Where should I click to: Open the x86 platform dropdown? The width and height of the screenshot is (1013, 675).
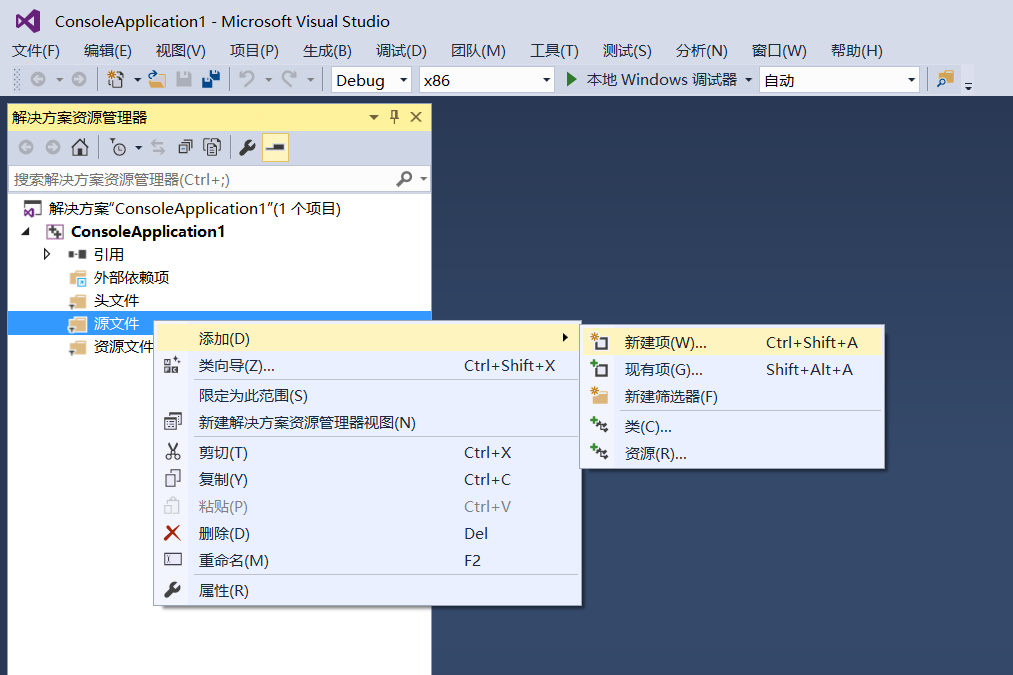485,79
